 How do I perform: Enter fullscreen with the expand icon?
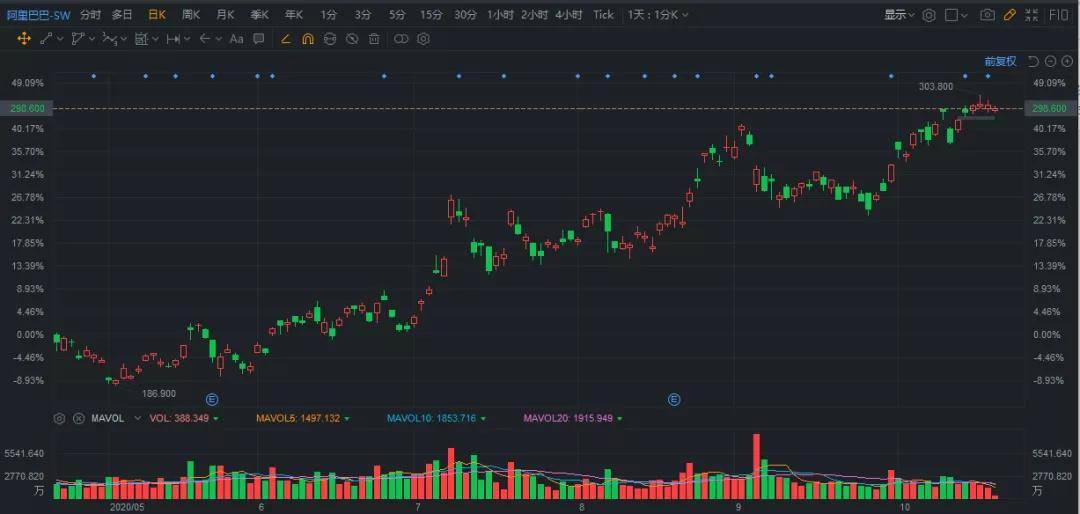click(1031, 15)
